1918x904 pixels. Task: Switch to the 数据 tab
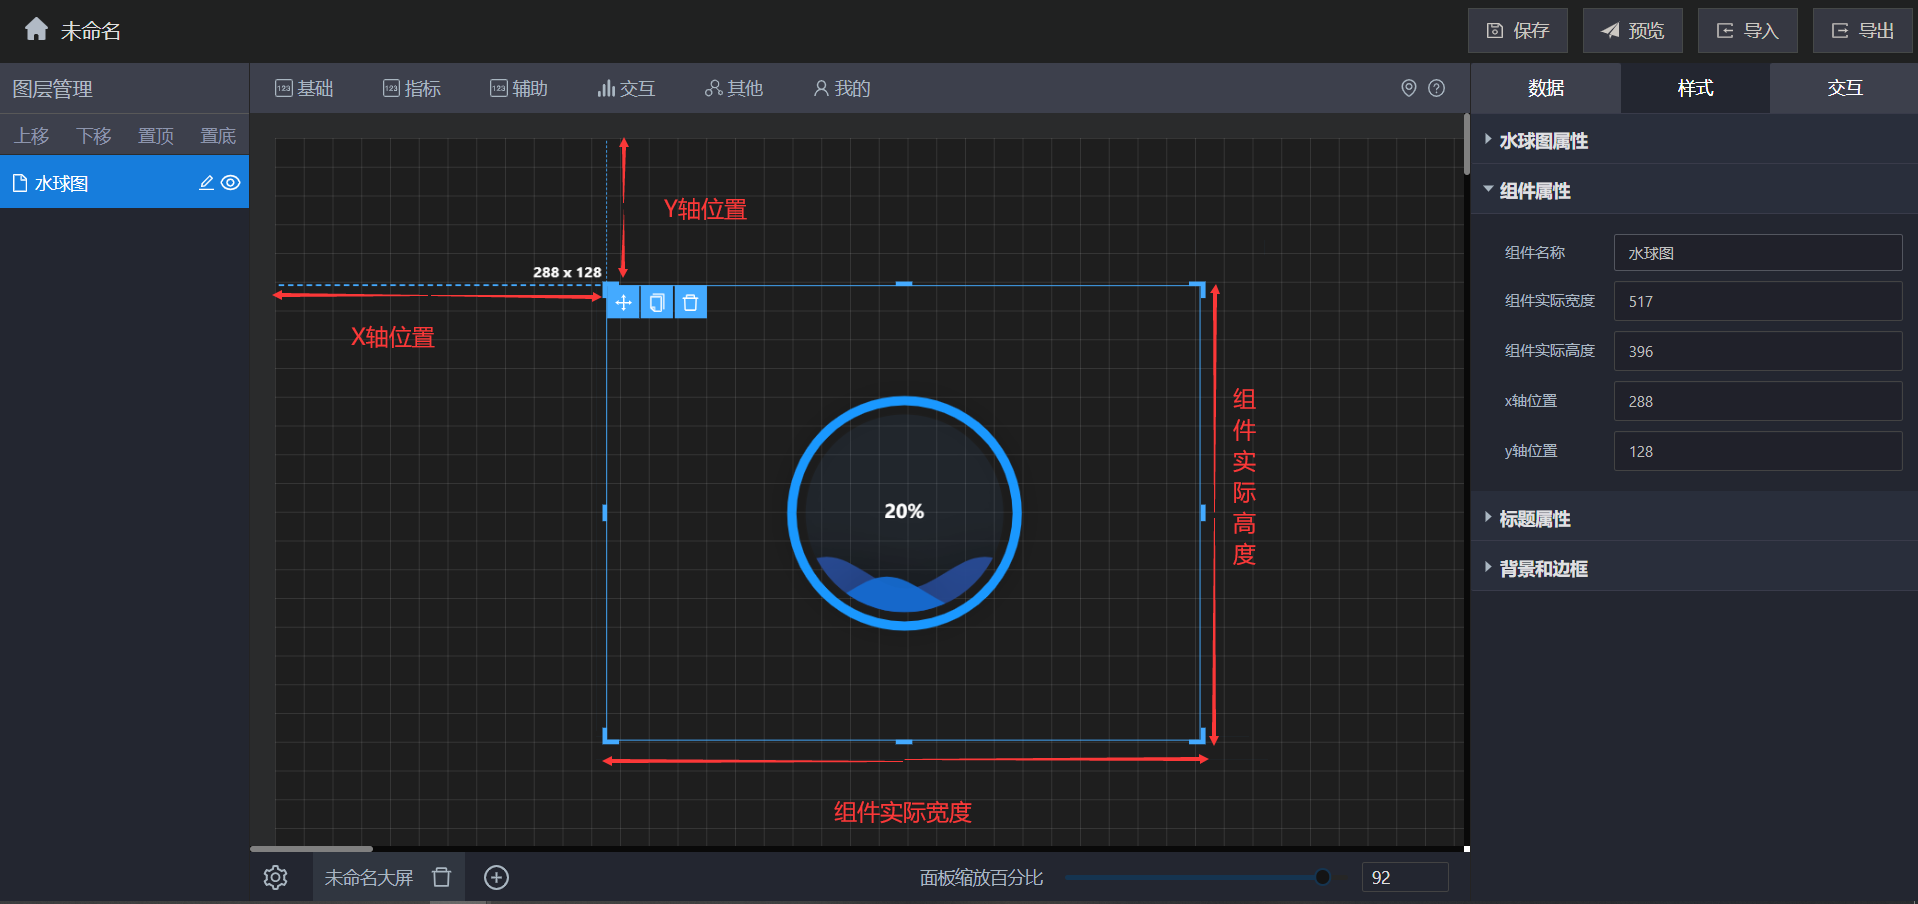click(x=1545, y=88)
